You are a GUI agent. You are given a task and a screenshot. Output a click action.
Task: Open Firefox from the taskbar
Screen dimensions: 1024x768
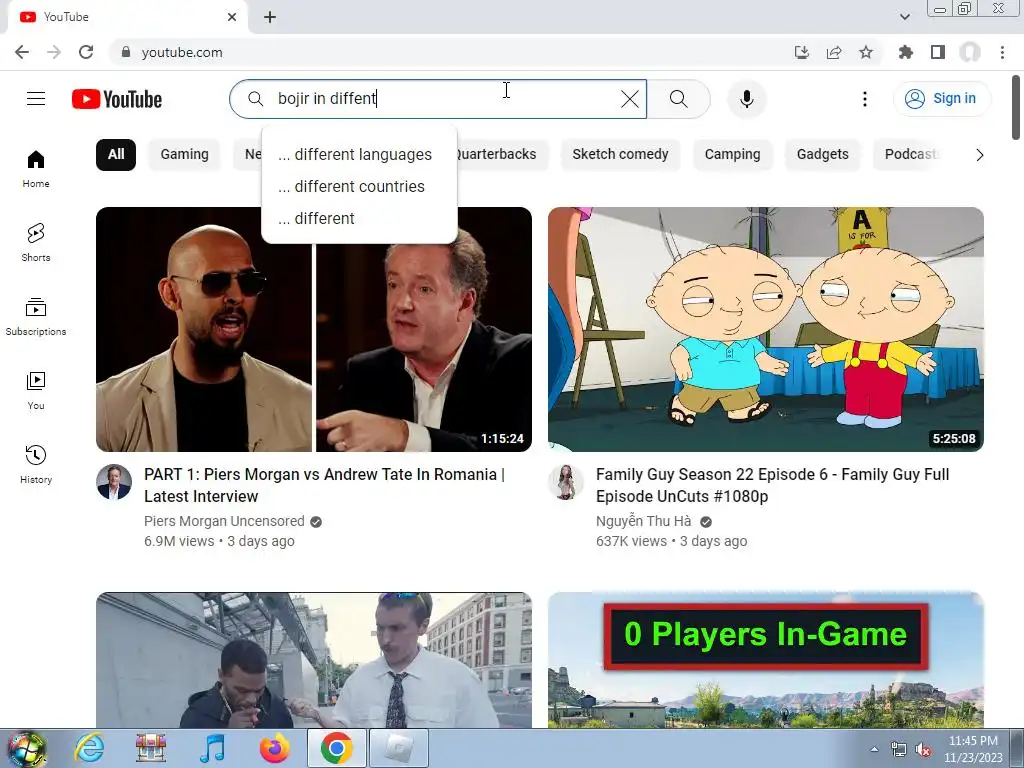(x=274, y=748)
